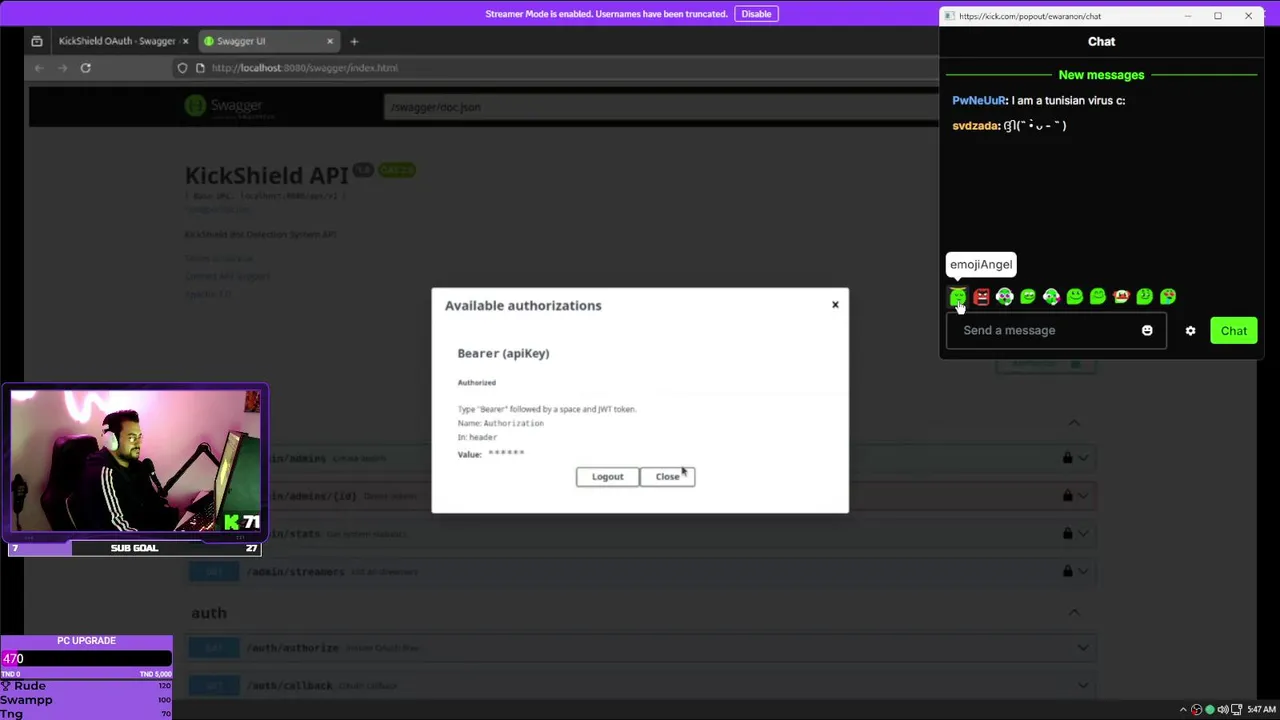Click the New messages divider label
This screenshot has width=1280, height=720.
click(1101, 75)
